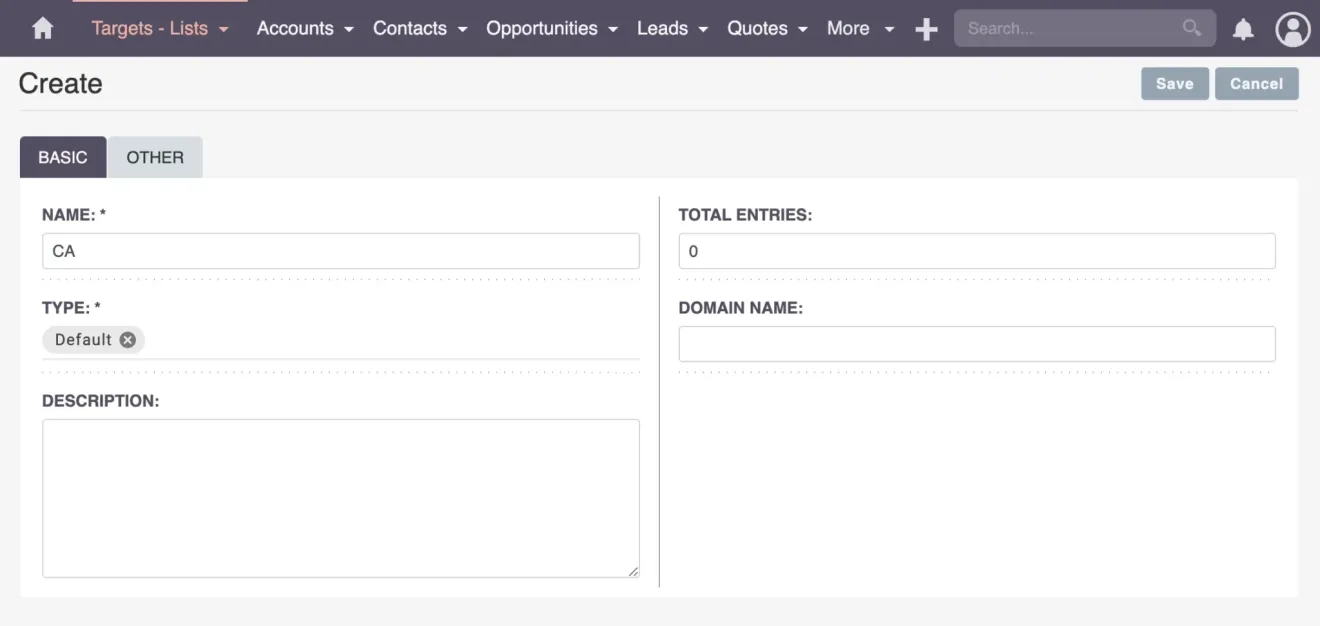
Task: Save the new target list
Action: (x=1174, y=83)
